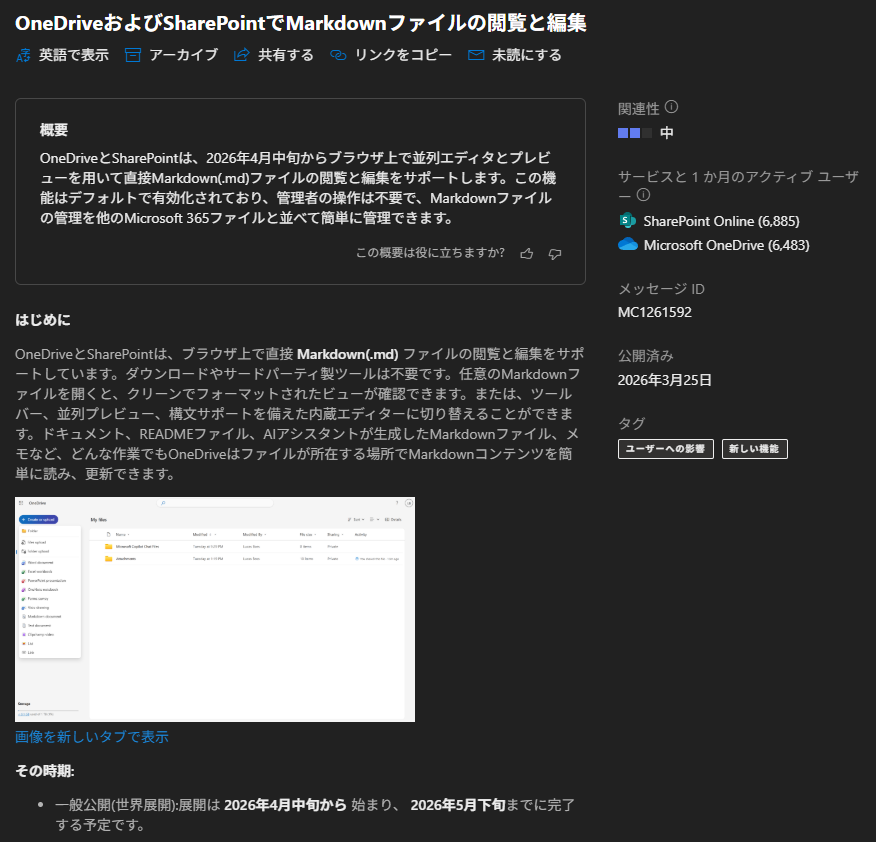This screenshot has width=876, height=842.
Task: Click この概要は役に立ちますか? feedback text
Action: coord(430,253)
